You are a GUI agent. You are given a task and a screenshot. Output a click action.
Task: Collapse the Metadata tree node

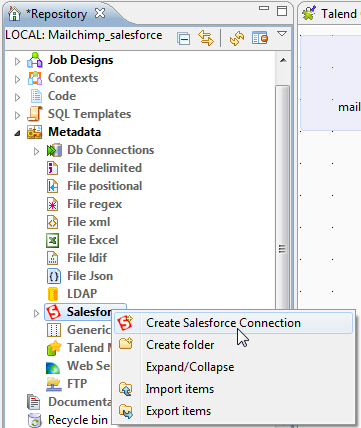pyautogui.click(x=17, y=133)
